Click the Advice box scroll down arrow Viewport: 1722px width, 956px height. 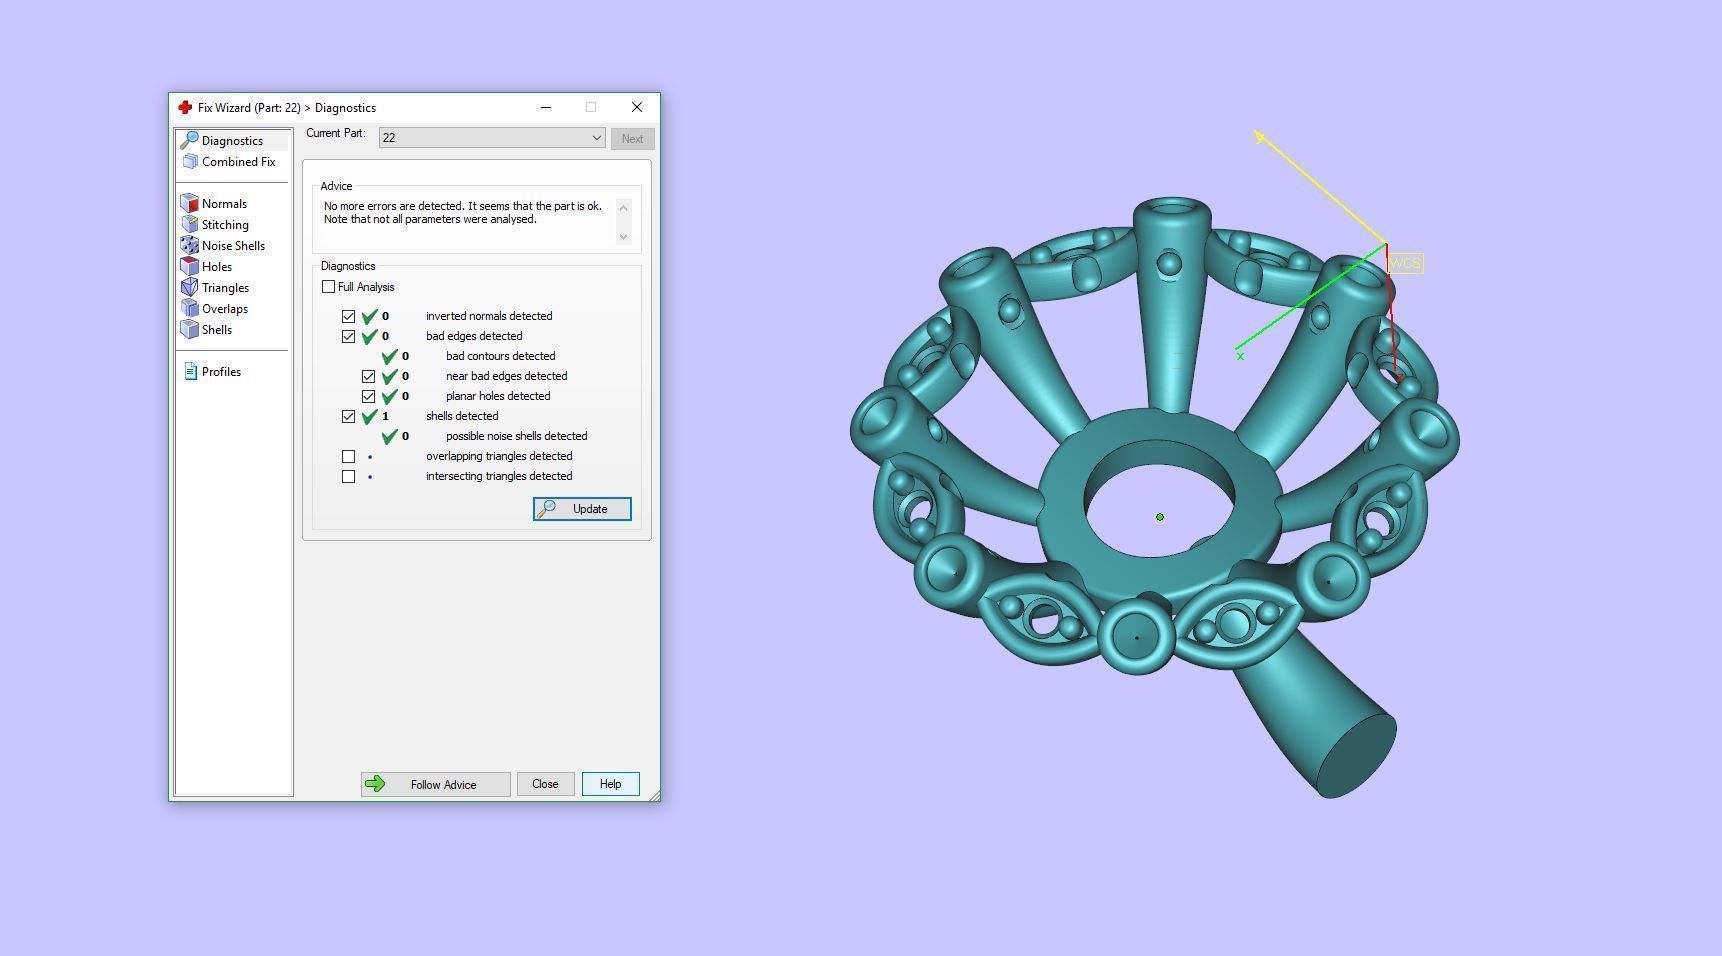point(624,237)
